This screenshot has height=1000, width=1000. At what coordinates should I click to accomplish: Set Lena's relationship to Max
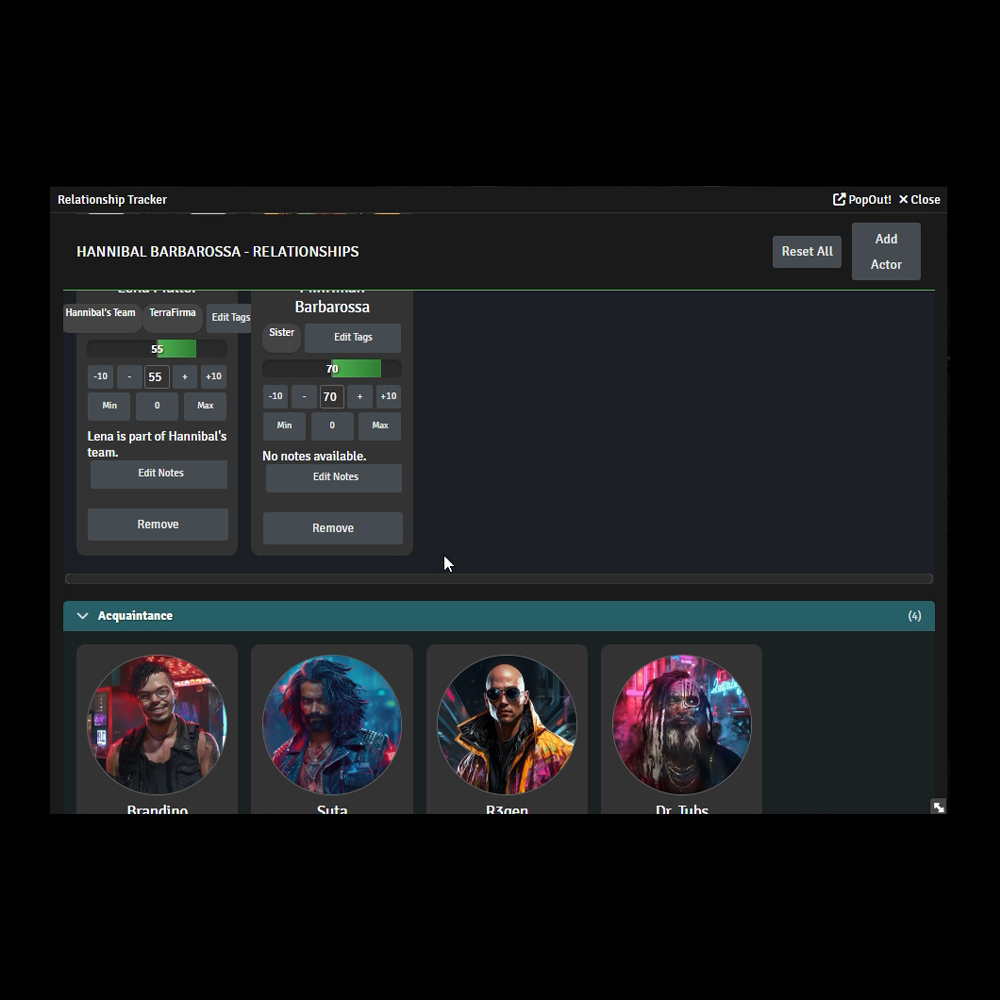[205, 406]
